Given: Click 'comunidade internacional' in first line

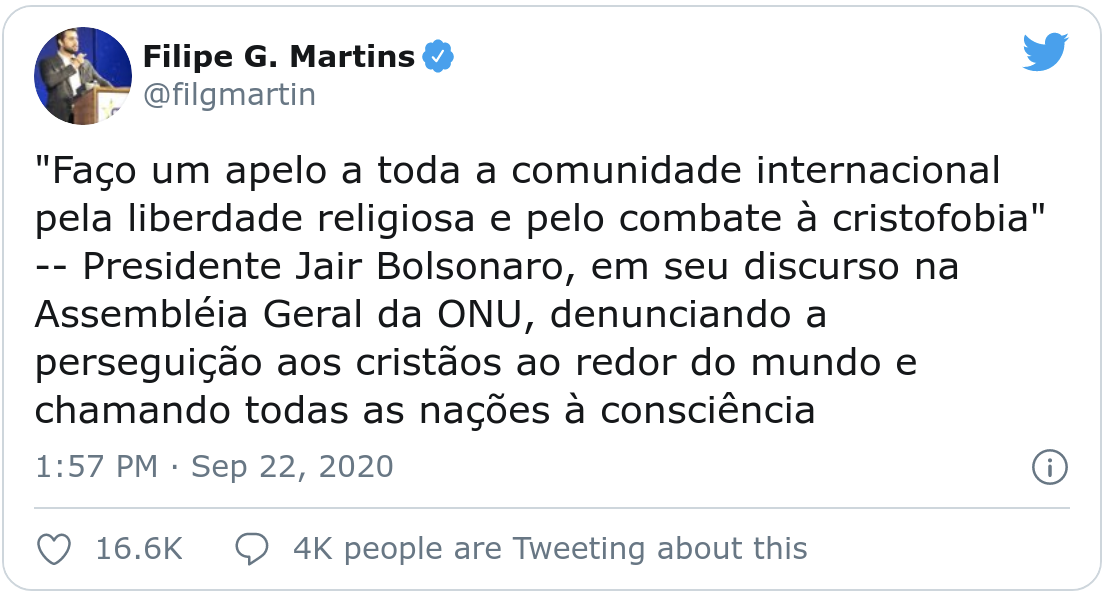Looking at the screenshot, I should tap(755, 170).
